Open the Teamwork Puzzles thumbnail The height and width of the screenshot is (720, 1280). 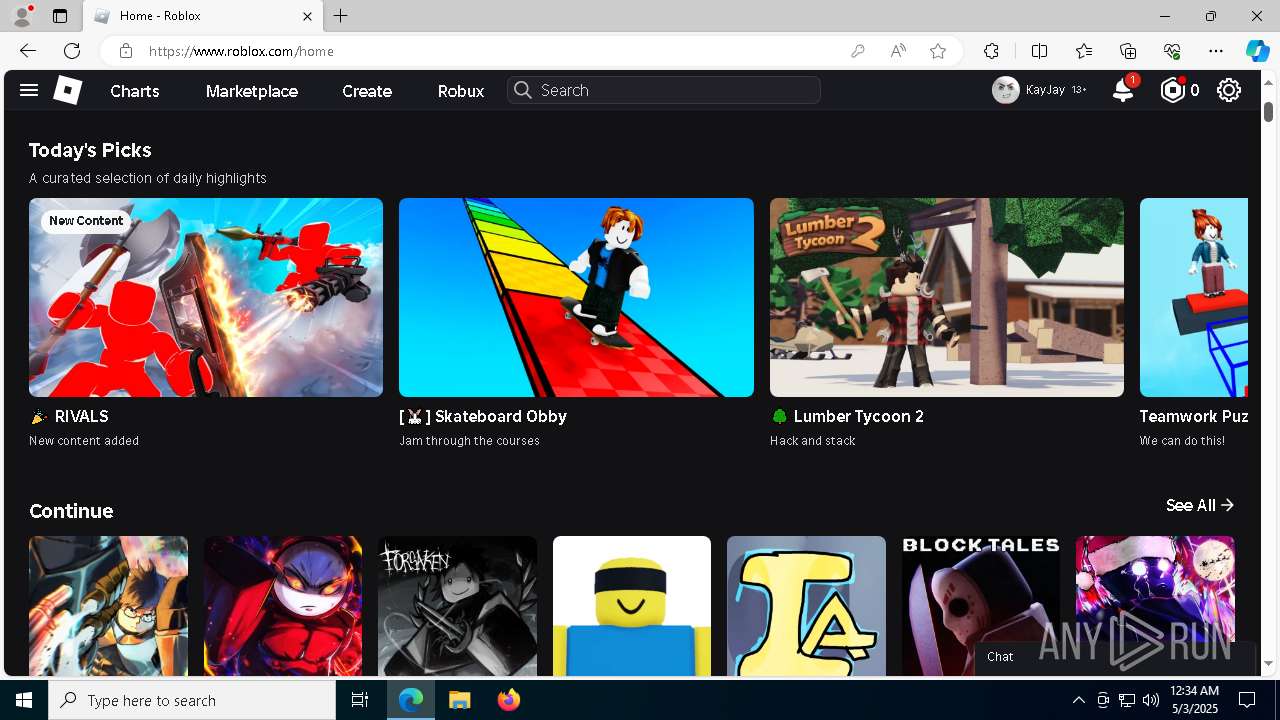[x=1194, y=297]
